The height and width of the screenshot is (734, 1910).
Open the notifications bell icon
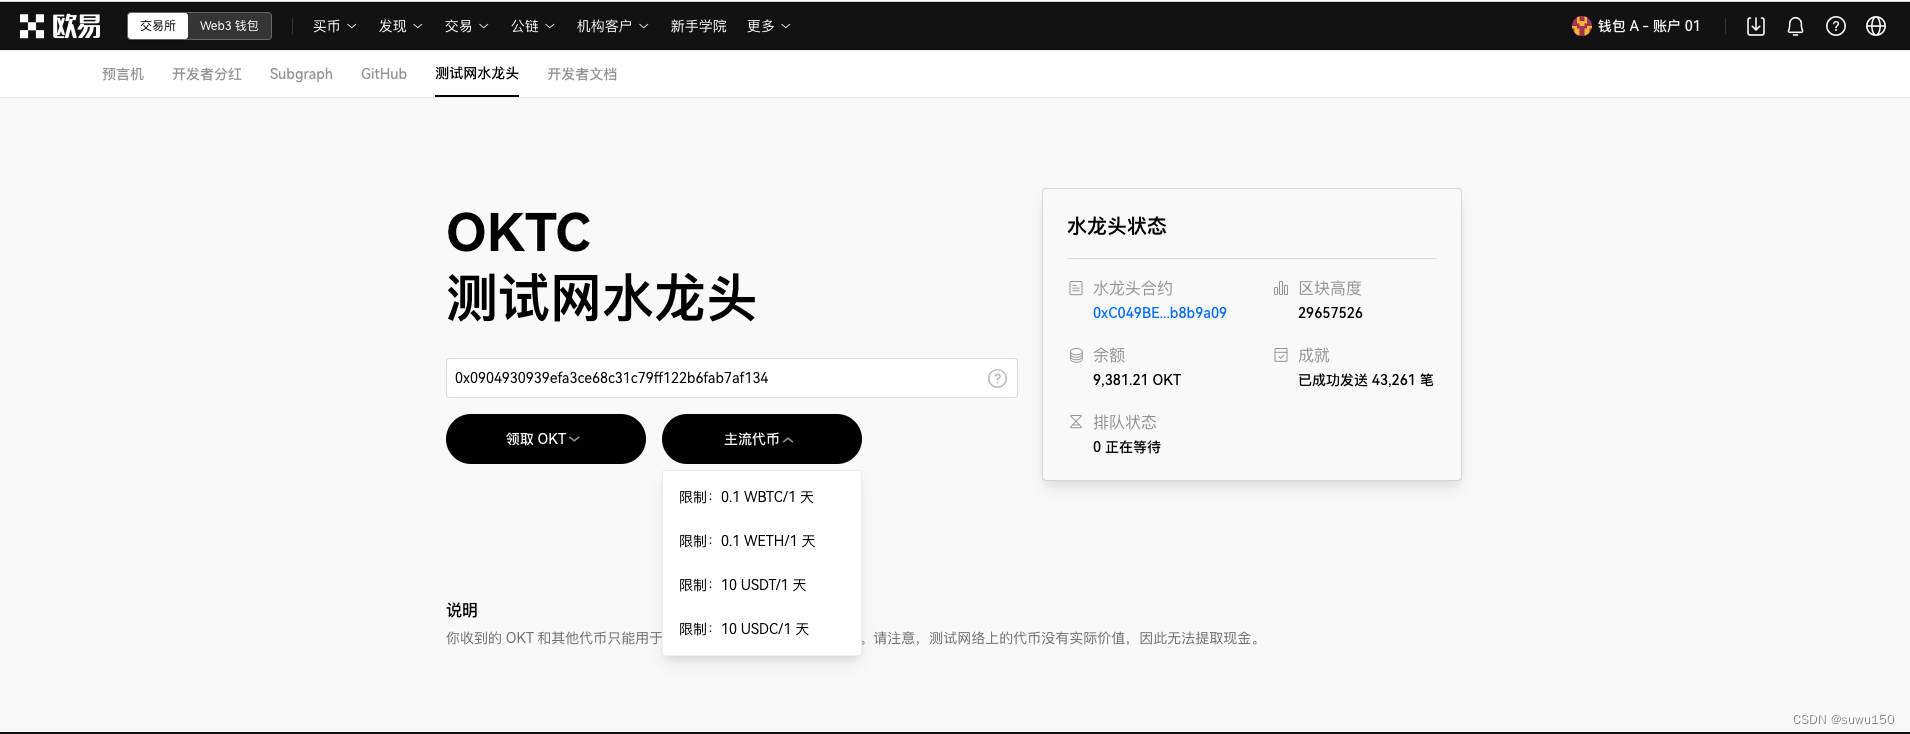click(1796, 26)
